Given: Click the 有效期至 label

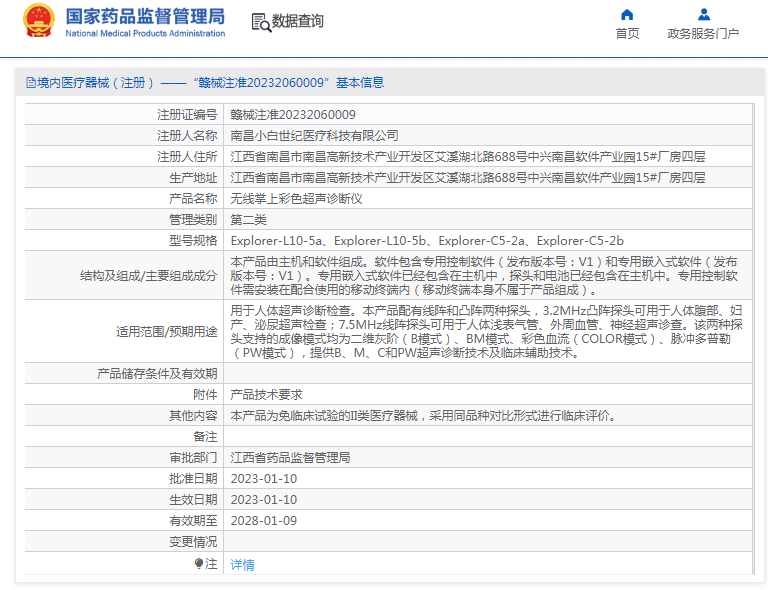Looking at the screenshot, I should (x=193, y=521).
